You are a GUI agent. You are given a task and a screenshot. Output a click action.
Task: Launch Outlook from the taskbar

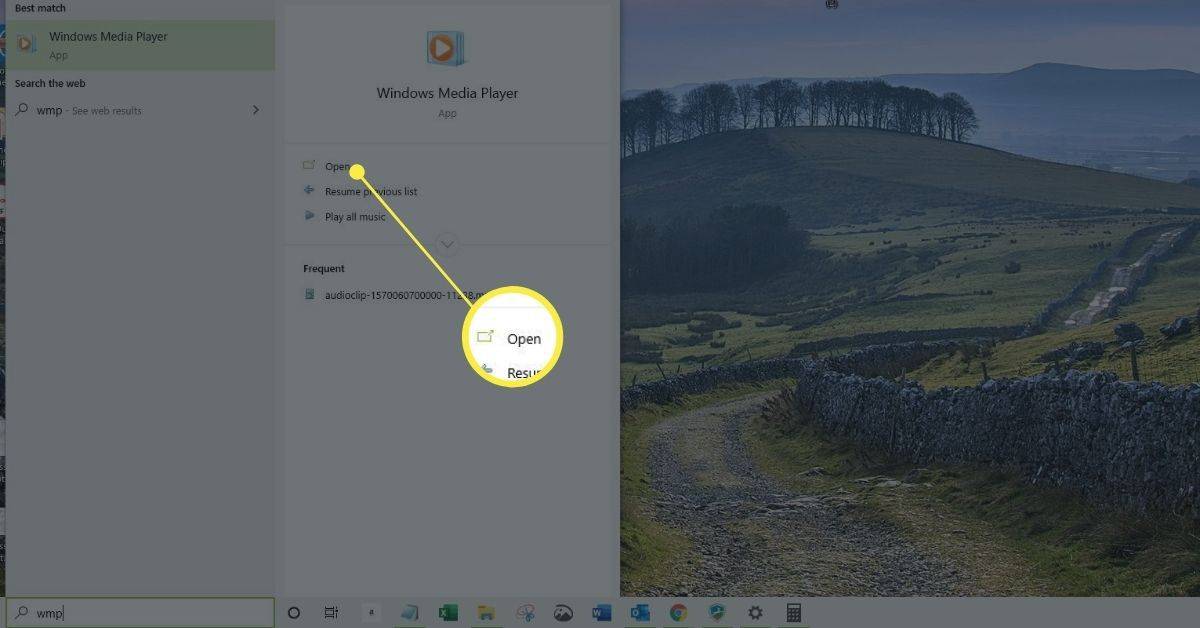point(640,613)
